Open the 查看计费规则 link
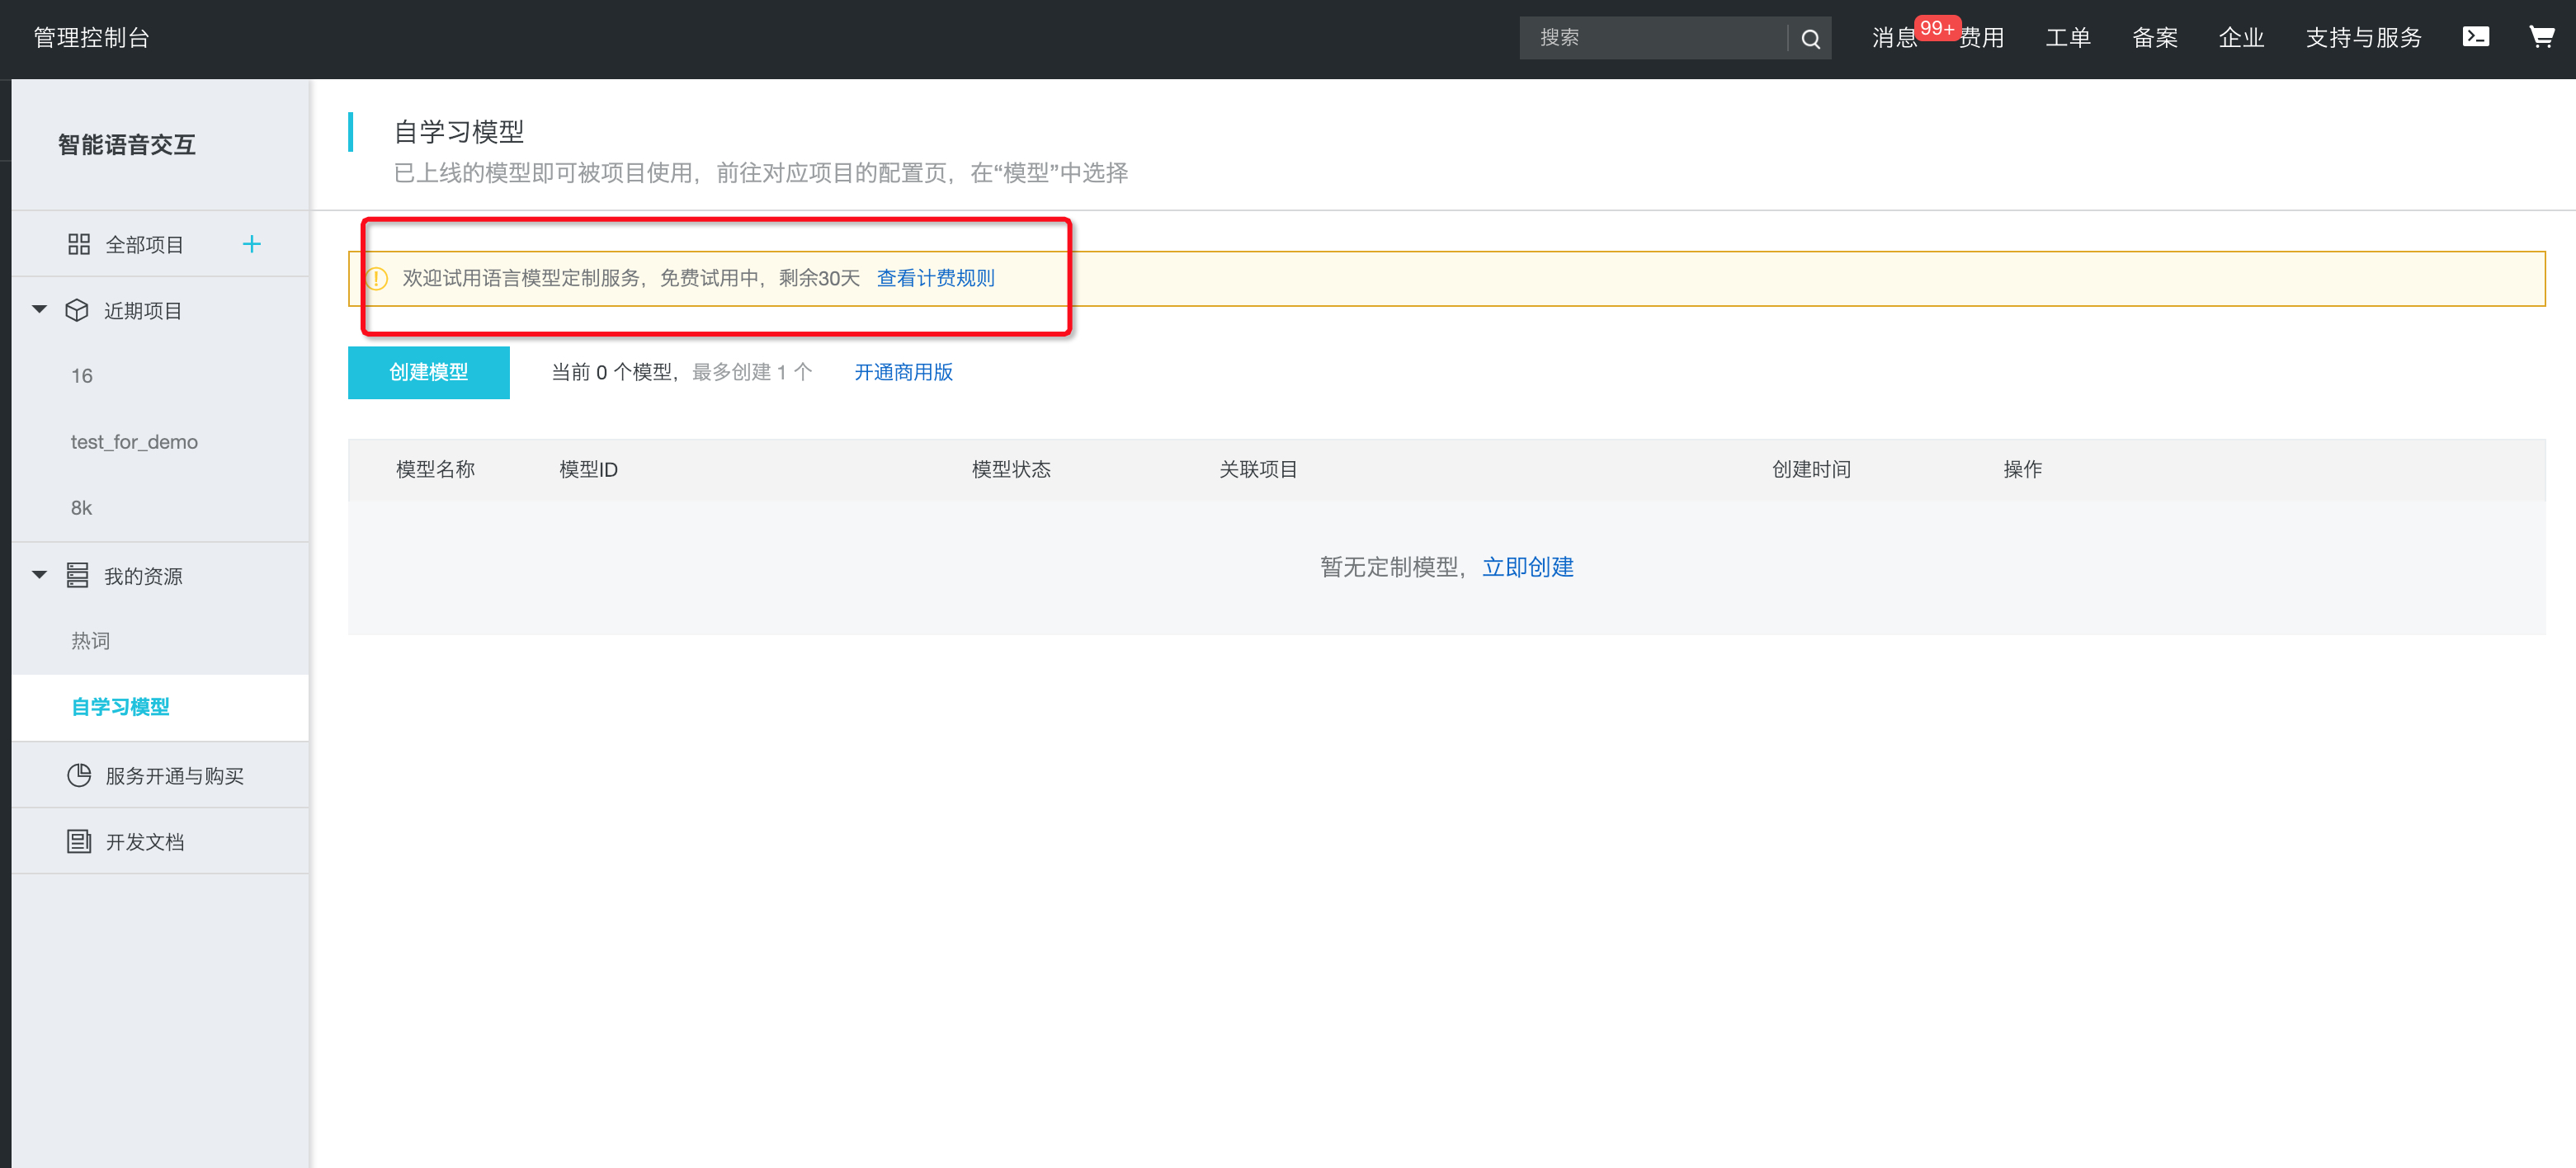This screenshot has height=1168, width=2576. tap(935, 278)
